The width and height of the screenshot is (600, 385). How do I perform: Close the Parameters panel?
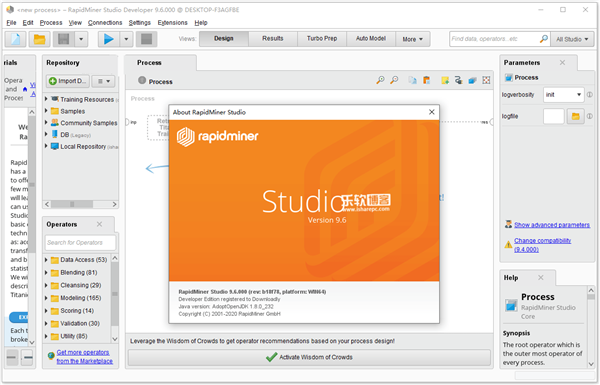(562, 62)
